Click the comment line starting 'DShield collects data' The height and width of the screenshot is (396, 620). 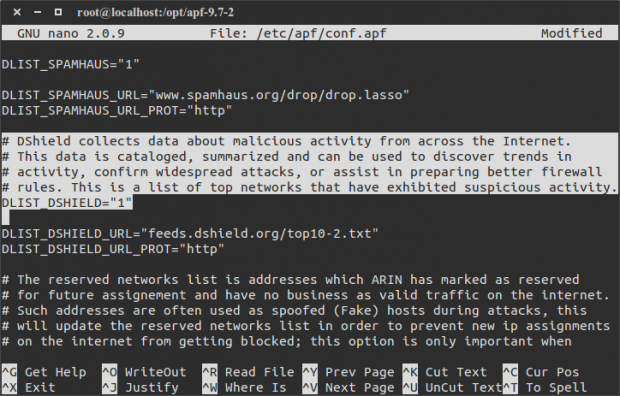click(x=286, y=141)
